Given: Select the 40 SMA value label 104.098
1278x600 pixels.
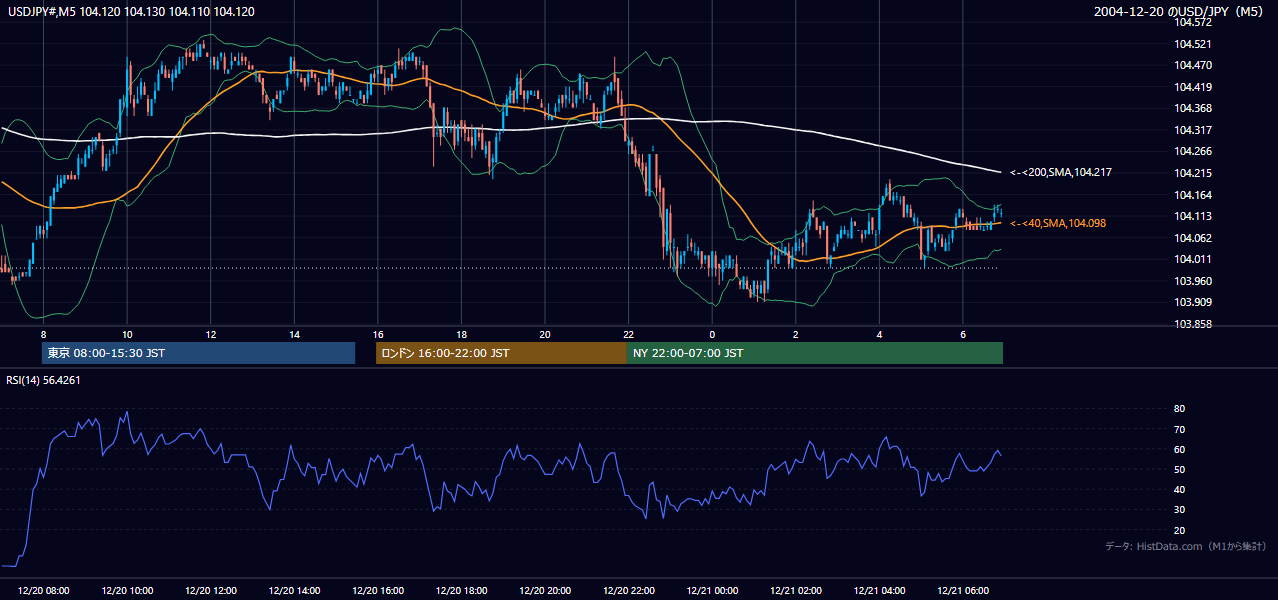Looking at the screenshot, I should click(1057, 223).
